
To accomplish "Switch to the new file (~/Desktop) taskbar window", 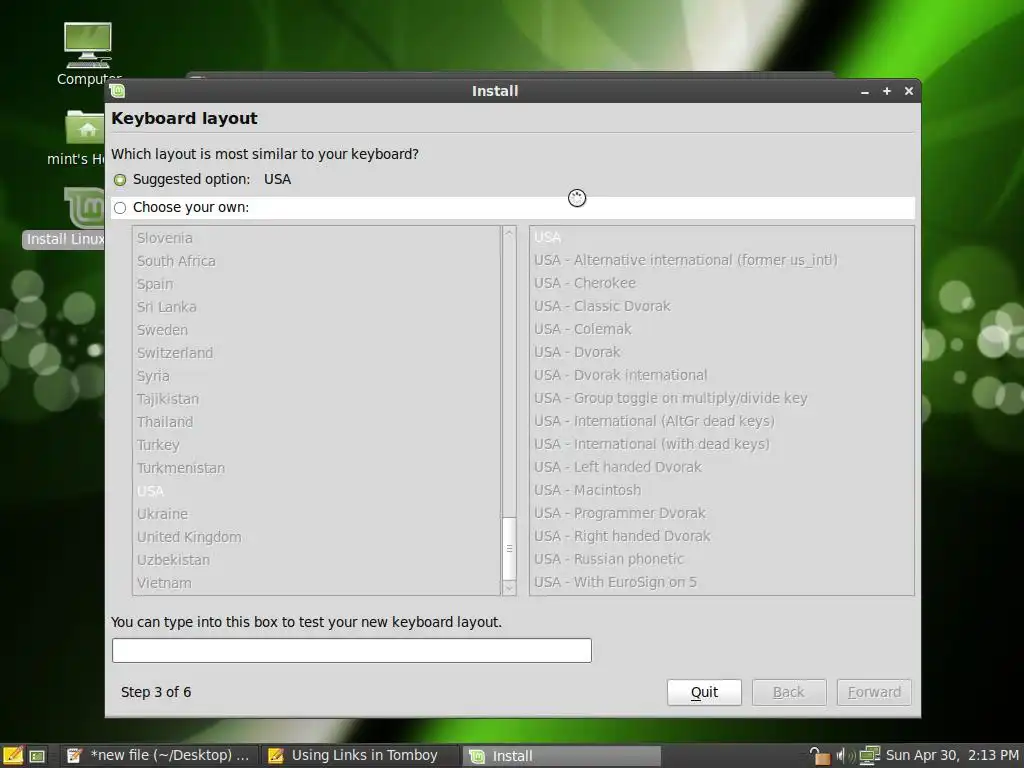I will coord(160,756).
